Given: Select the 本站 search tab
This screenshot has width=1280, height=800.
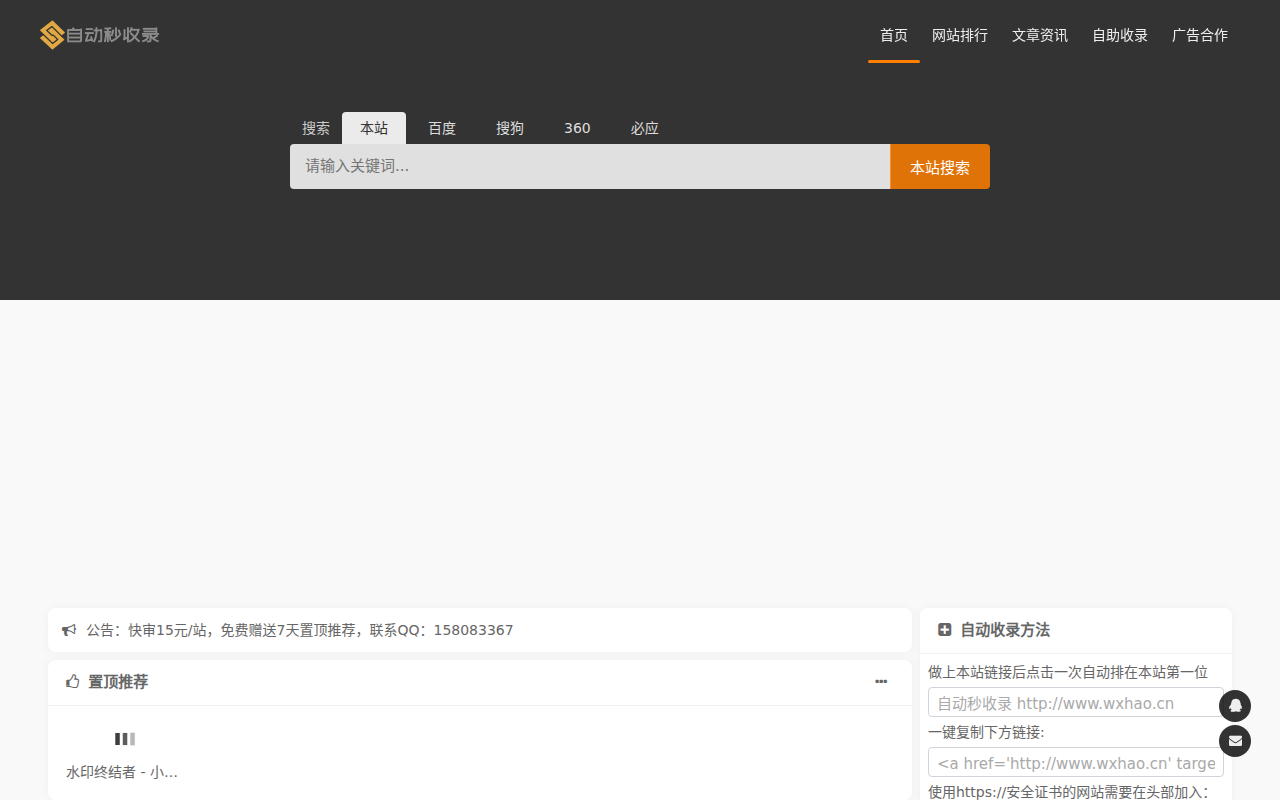Looking at the screenshot, I should (374, 128).
